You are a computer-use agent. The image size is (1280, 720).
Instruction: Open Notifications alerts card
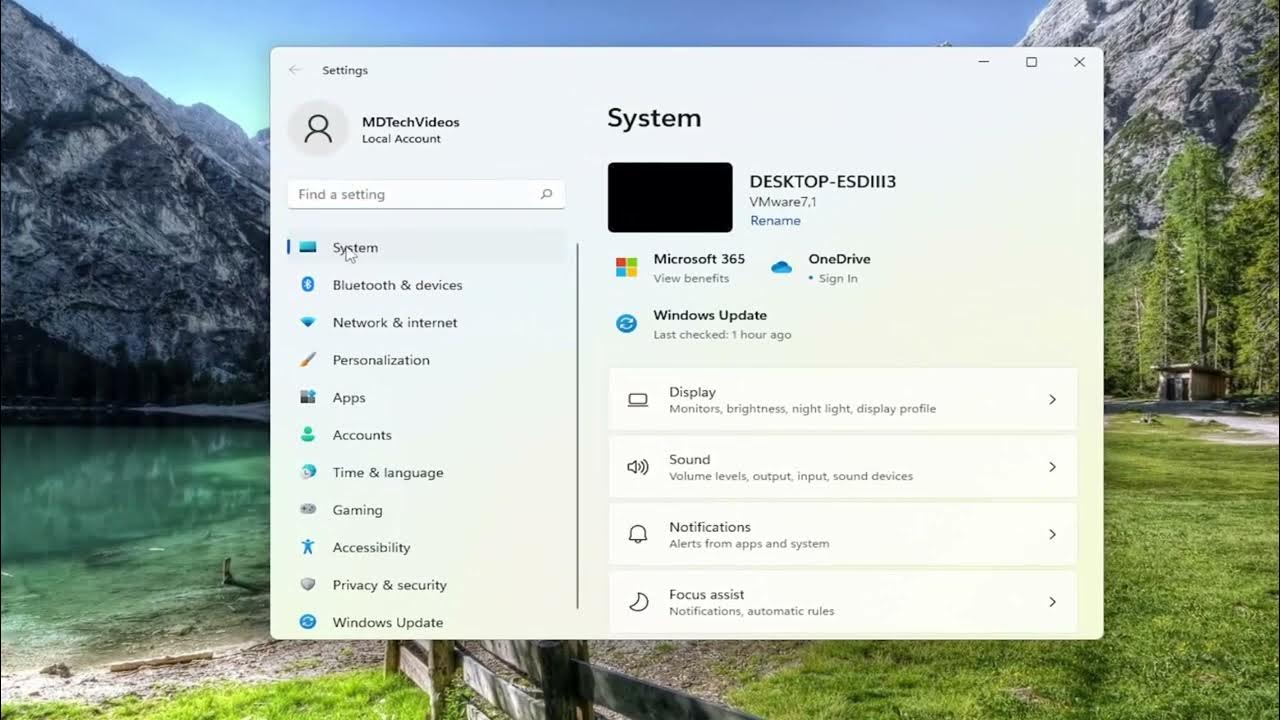tap(843, 534)
